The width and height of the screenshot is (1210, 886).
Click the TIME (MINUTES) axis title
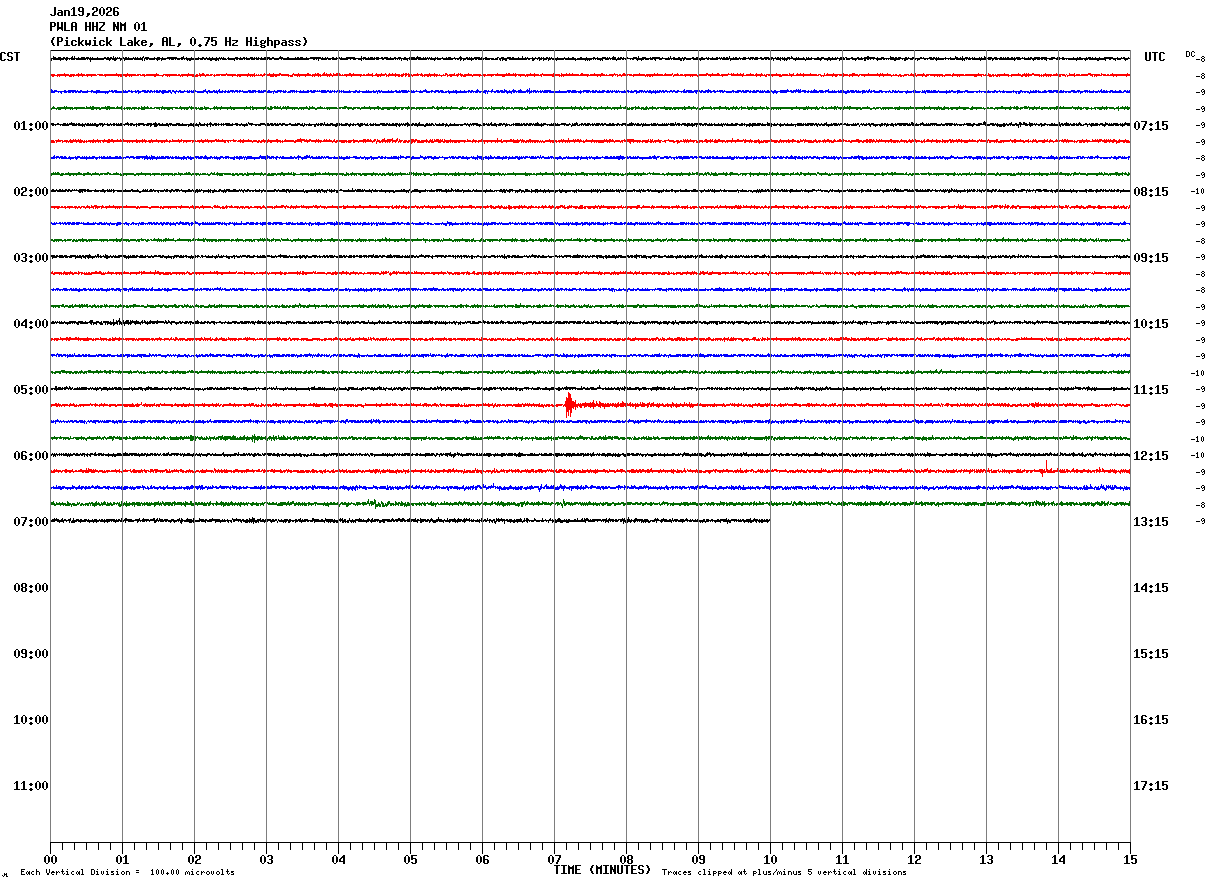coord(602,870)
